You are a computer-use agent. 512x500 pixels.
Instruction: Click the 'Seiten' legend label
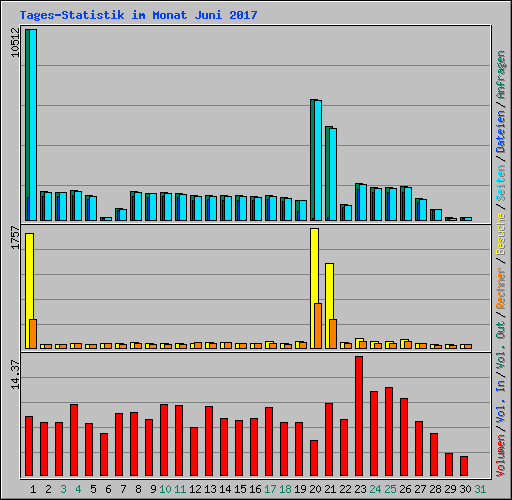501,183
